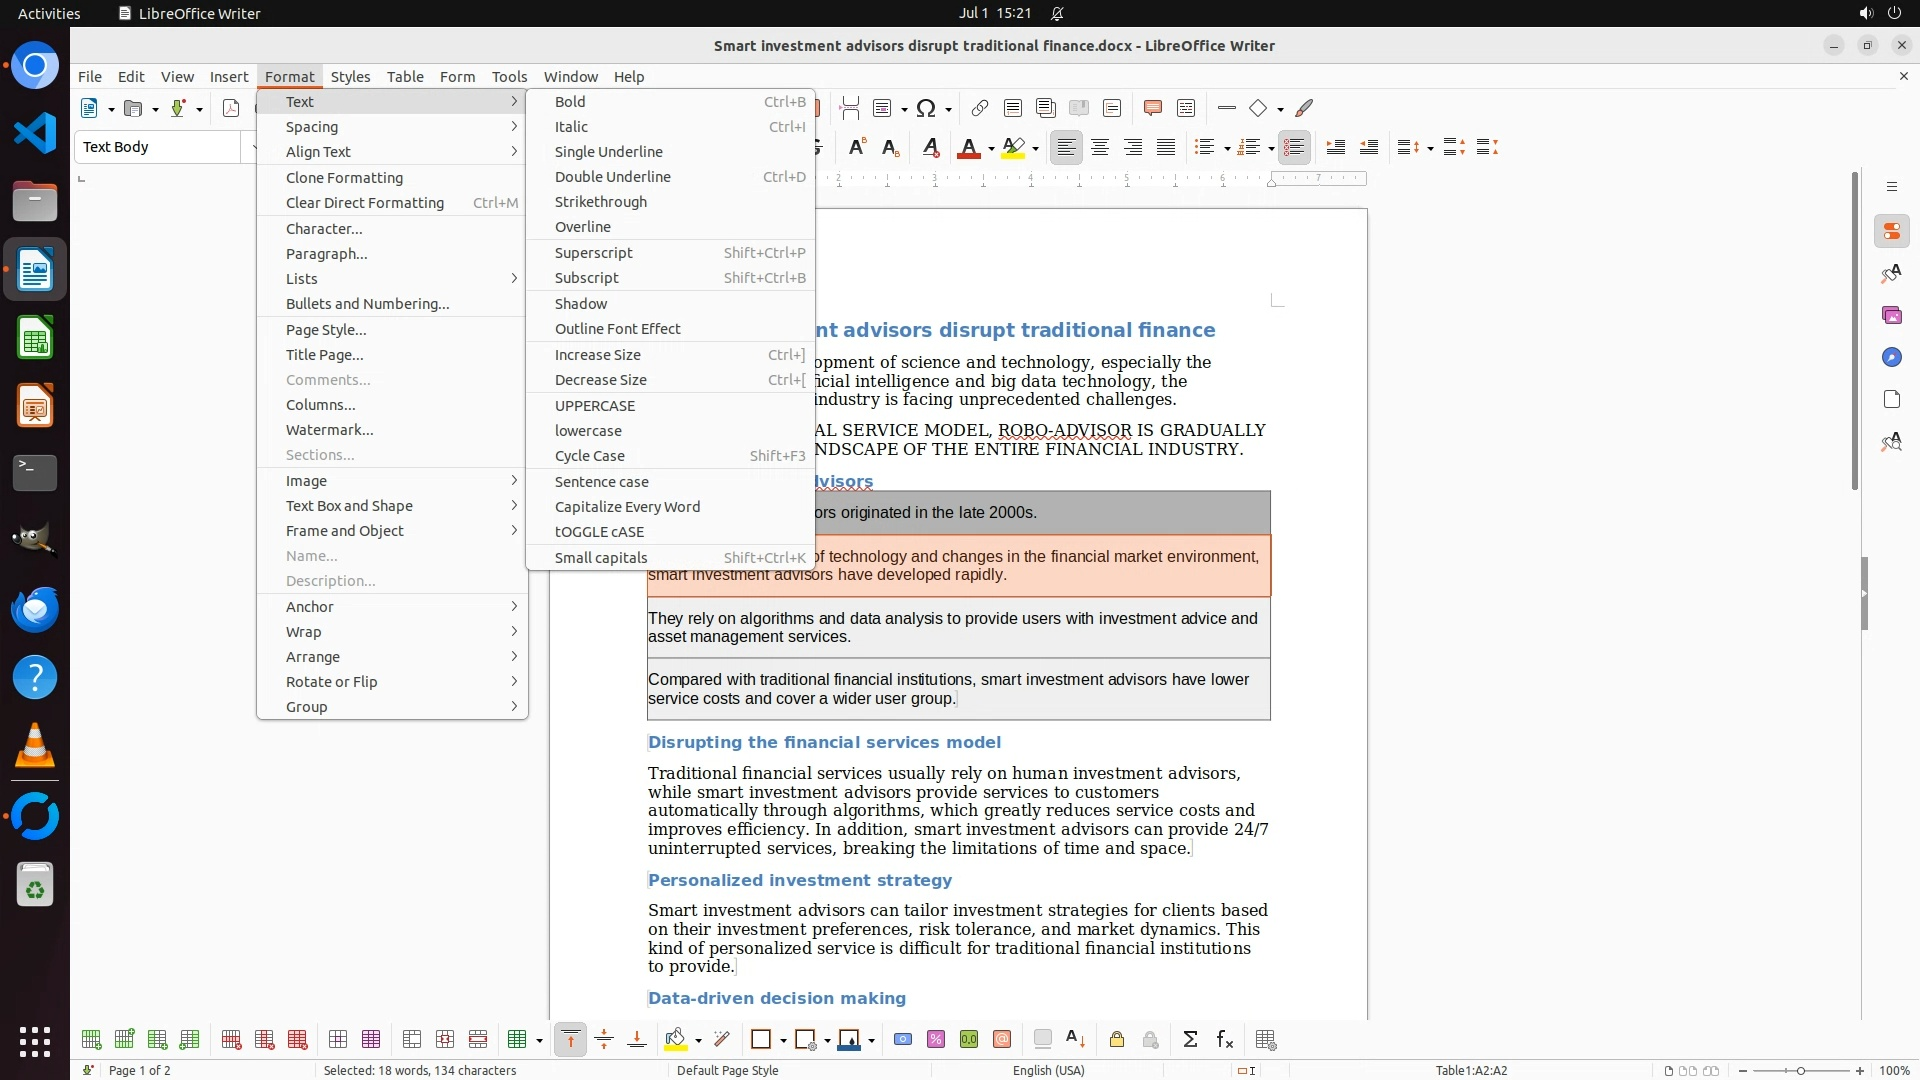Screen dimensions: 1920x1080
Task: Select Strikethrough in the Text submenu
Action: coord(600,202)
